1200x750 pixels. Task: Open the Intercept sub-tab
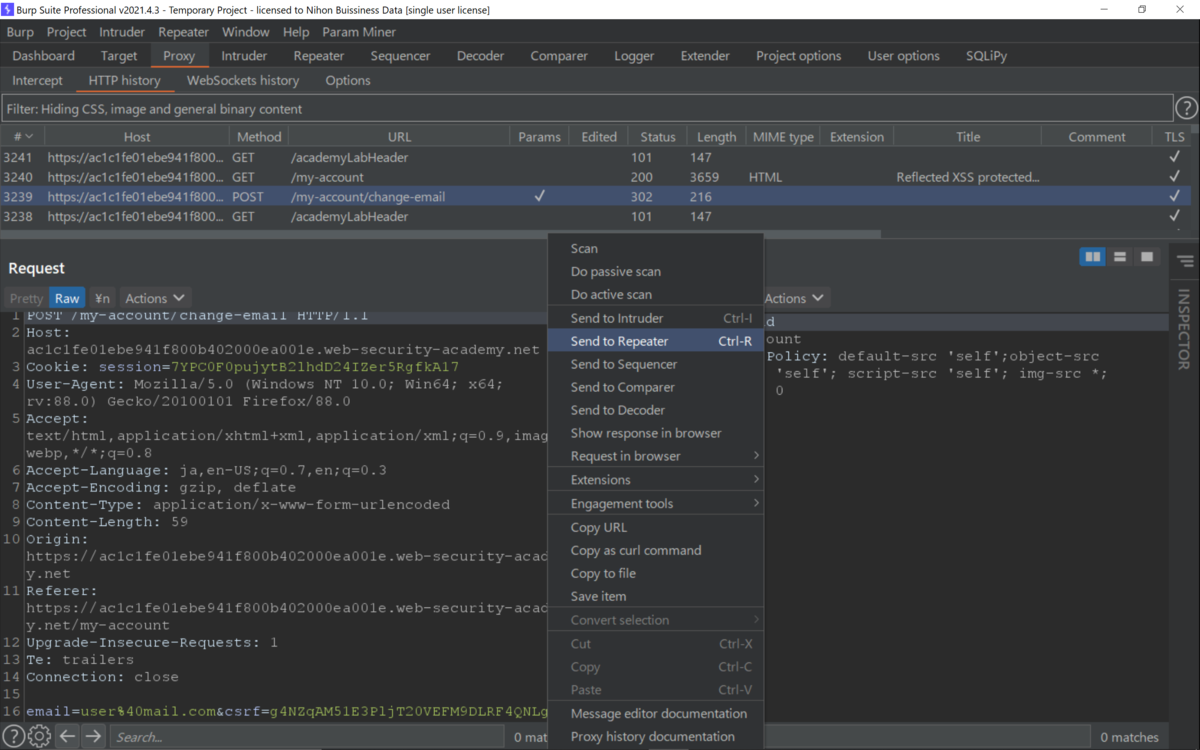[x=37, y=80]
